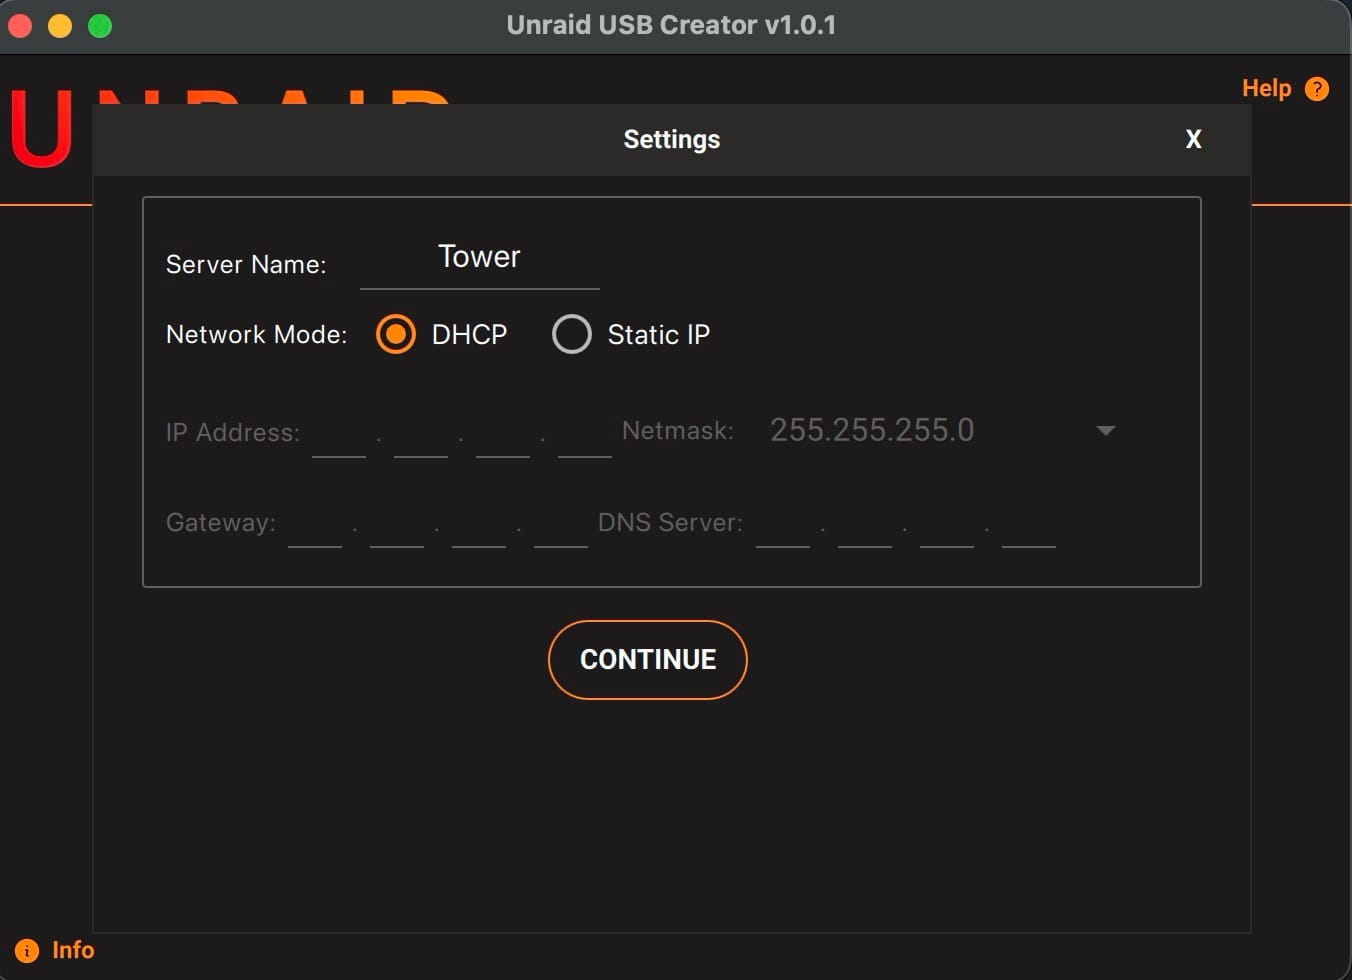
Task: Click second octet of DNS Server
Action: pos(865,526)
